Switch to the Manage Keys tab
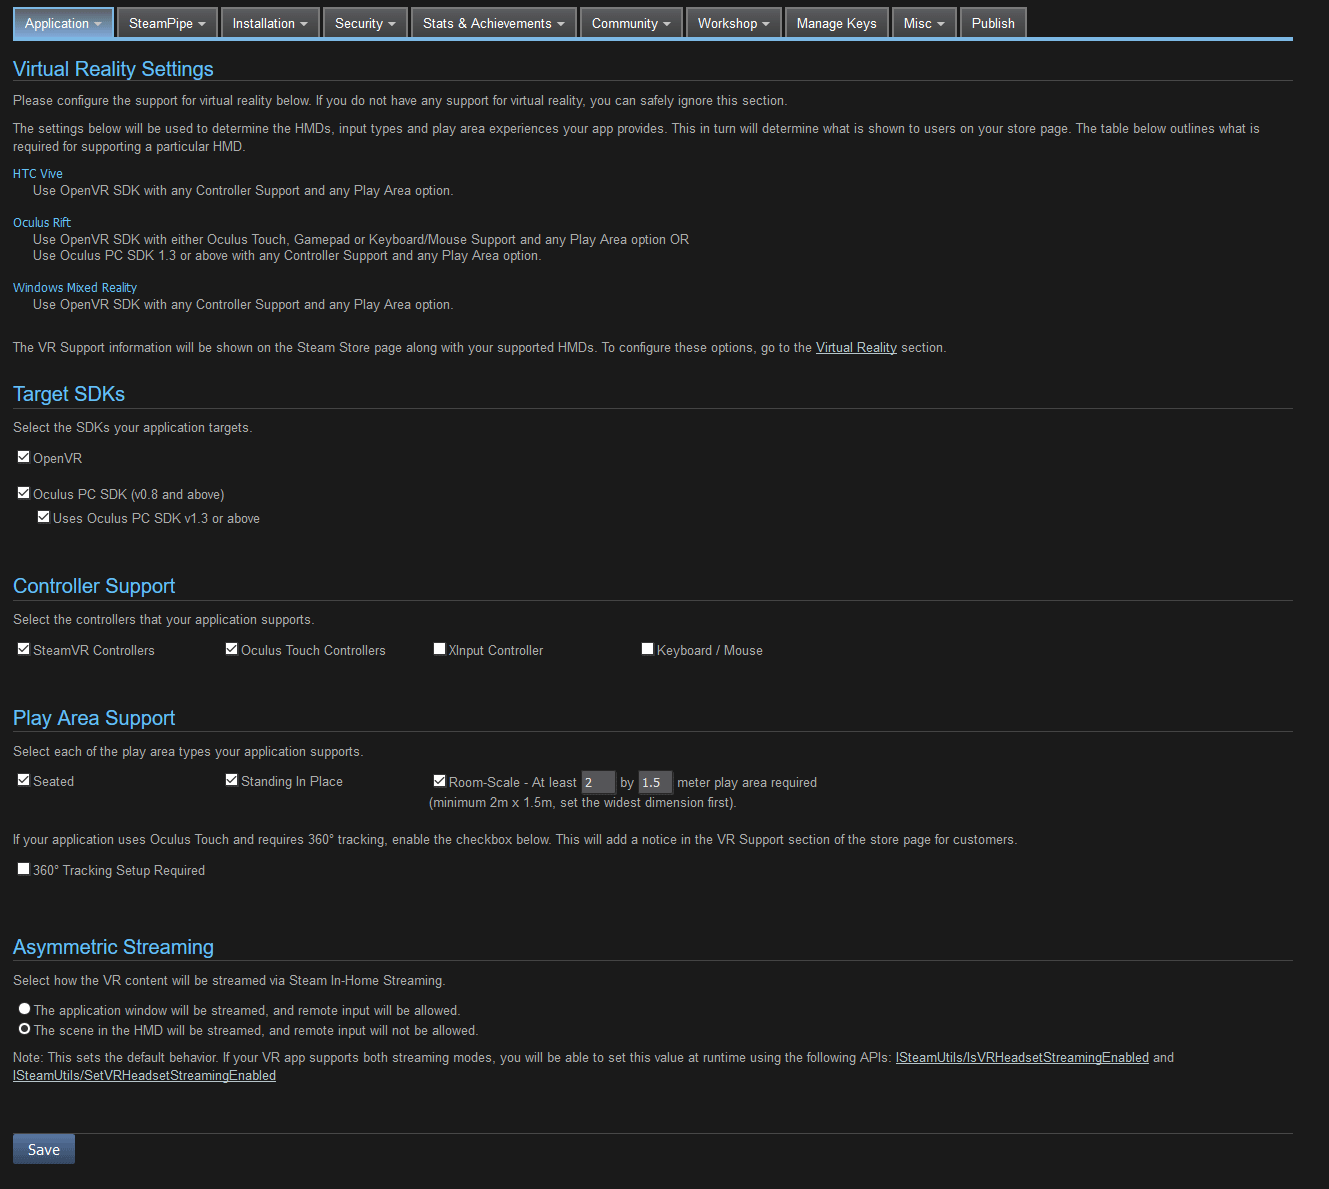1329x1189 pixels. point(836,21)
